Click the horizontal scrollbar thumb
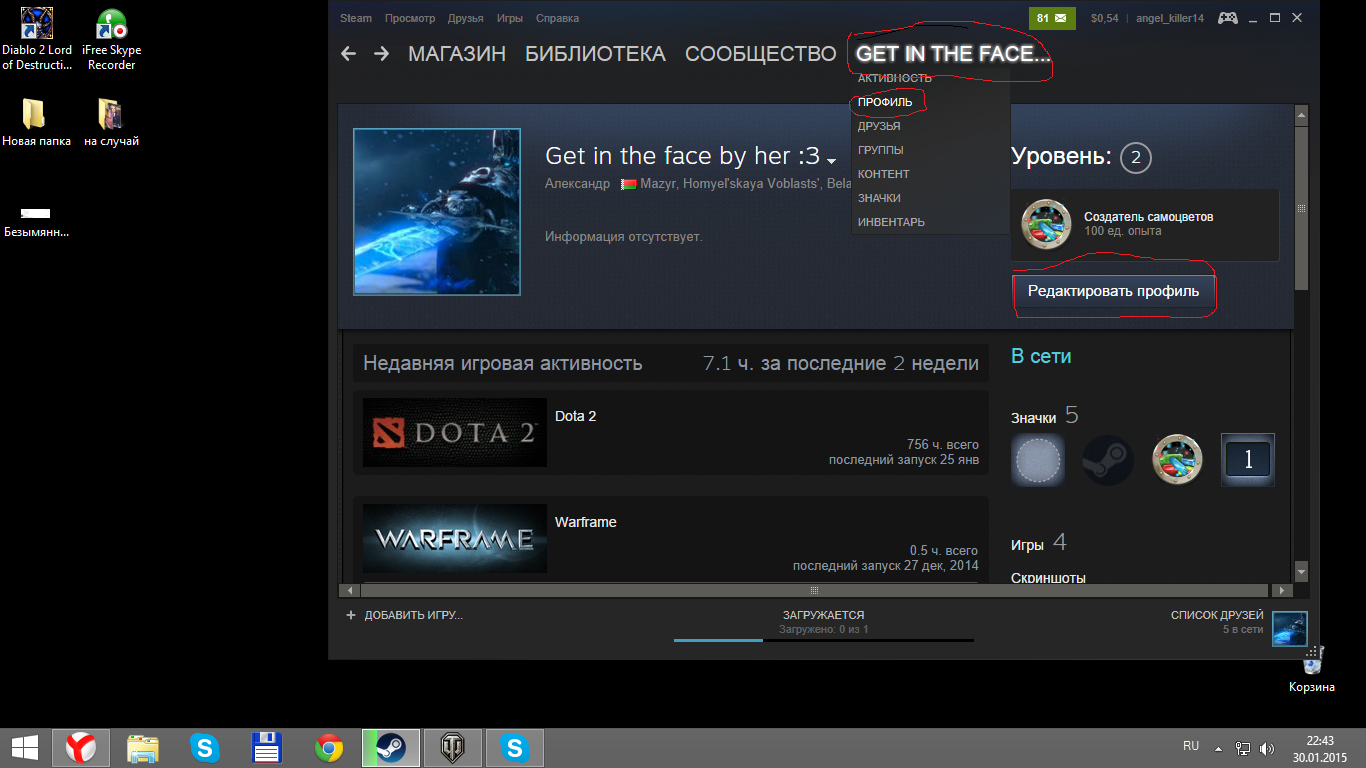The image size is (1366, 768). point(814,590)
